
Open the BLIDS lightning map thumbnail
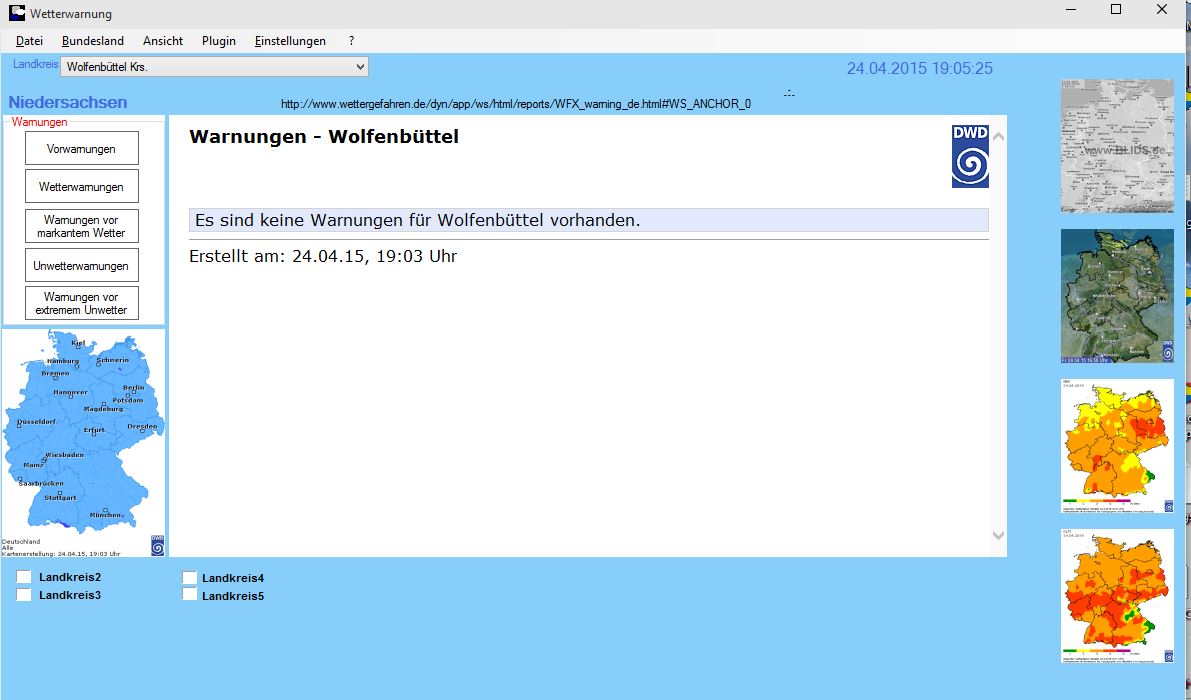pyautogui.click(x=1117, y=145)
